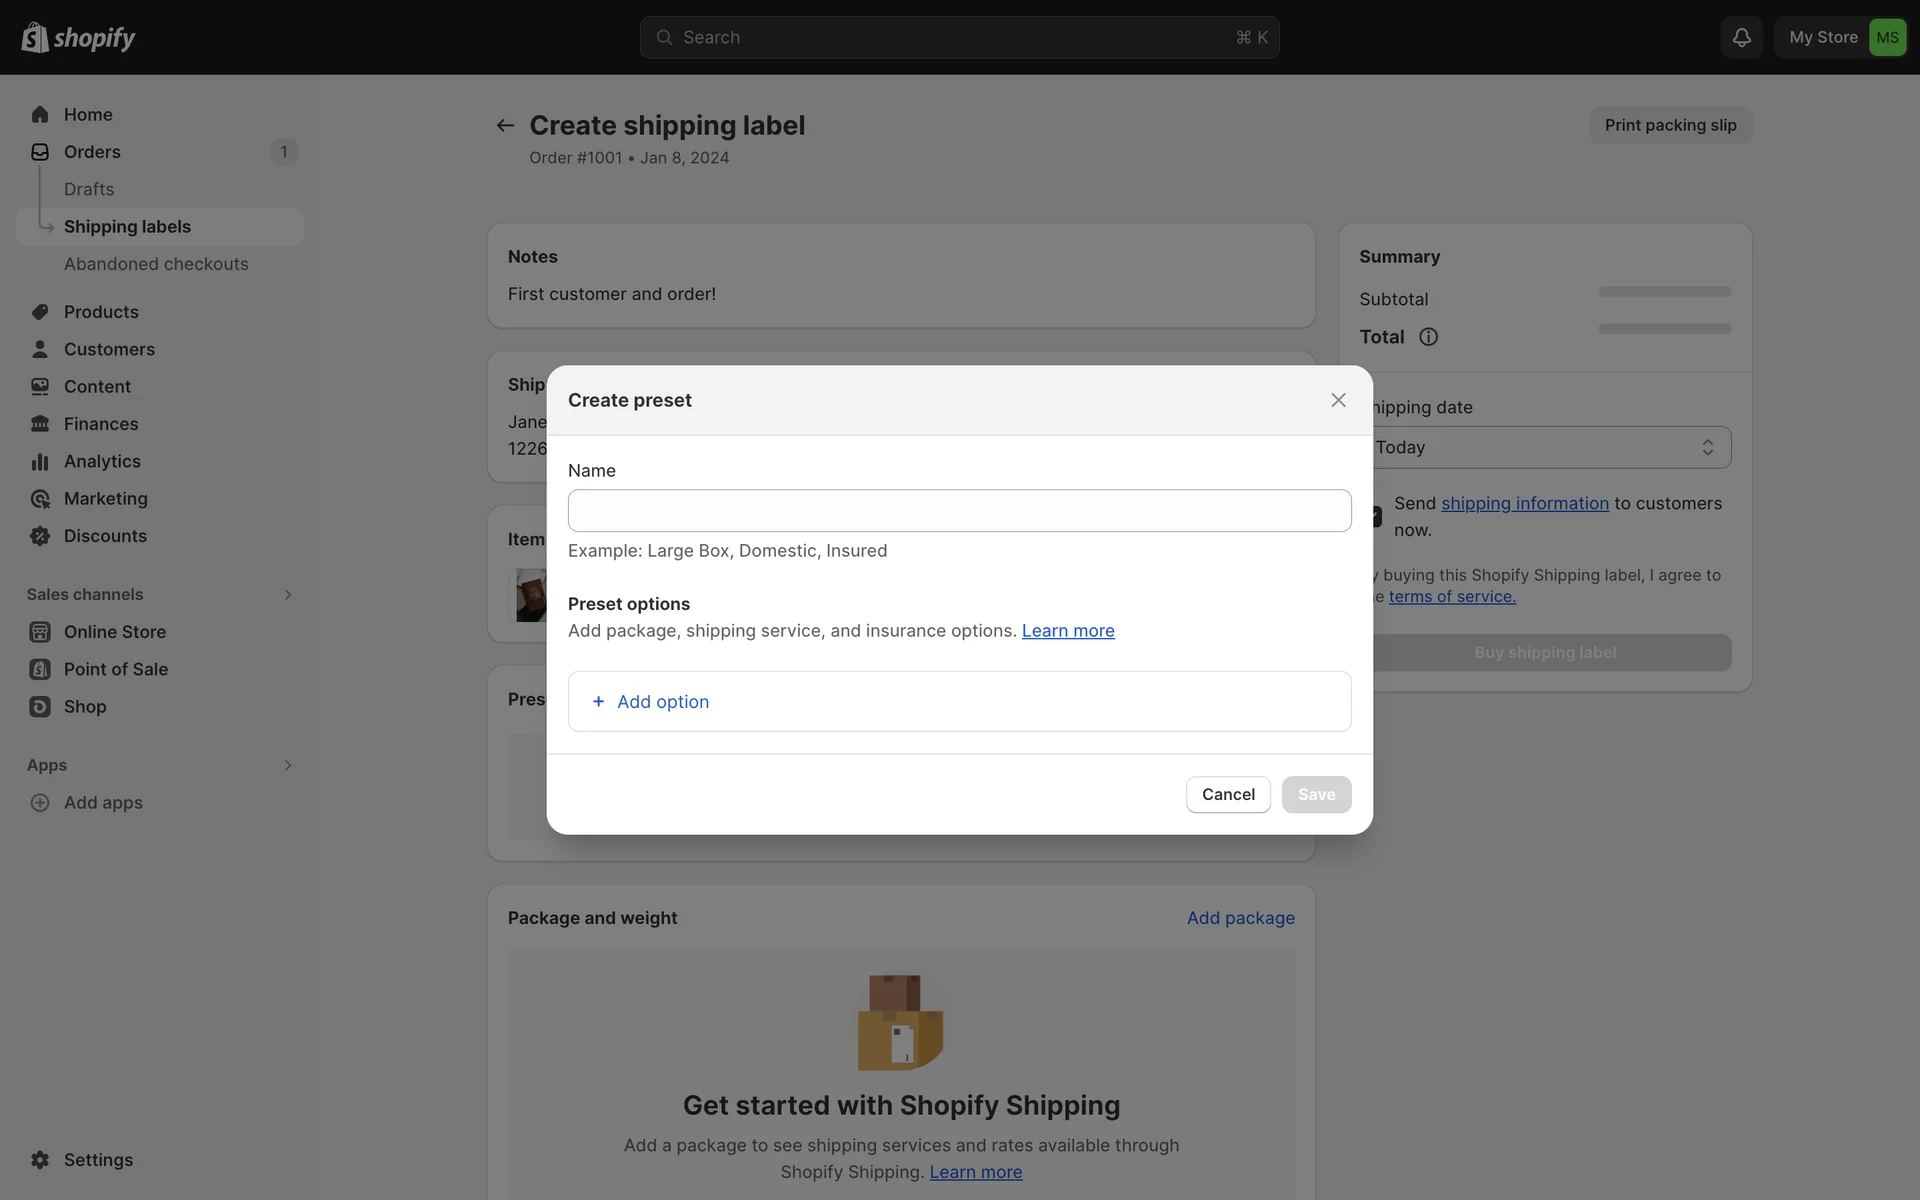Click the Point of Sale icon

[x=40, y=669]
